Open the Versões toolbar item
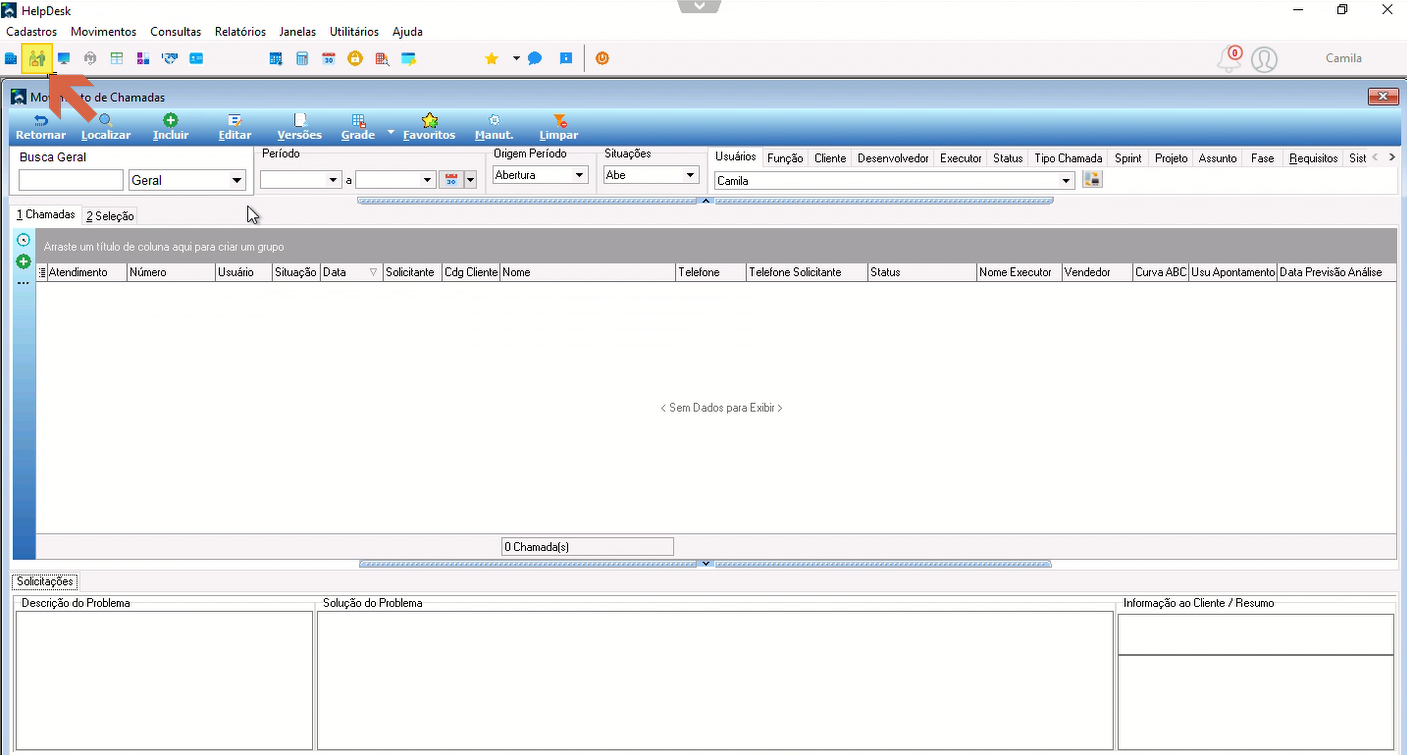The image size is (1407, 755). [300, 127]
